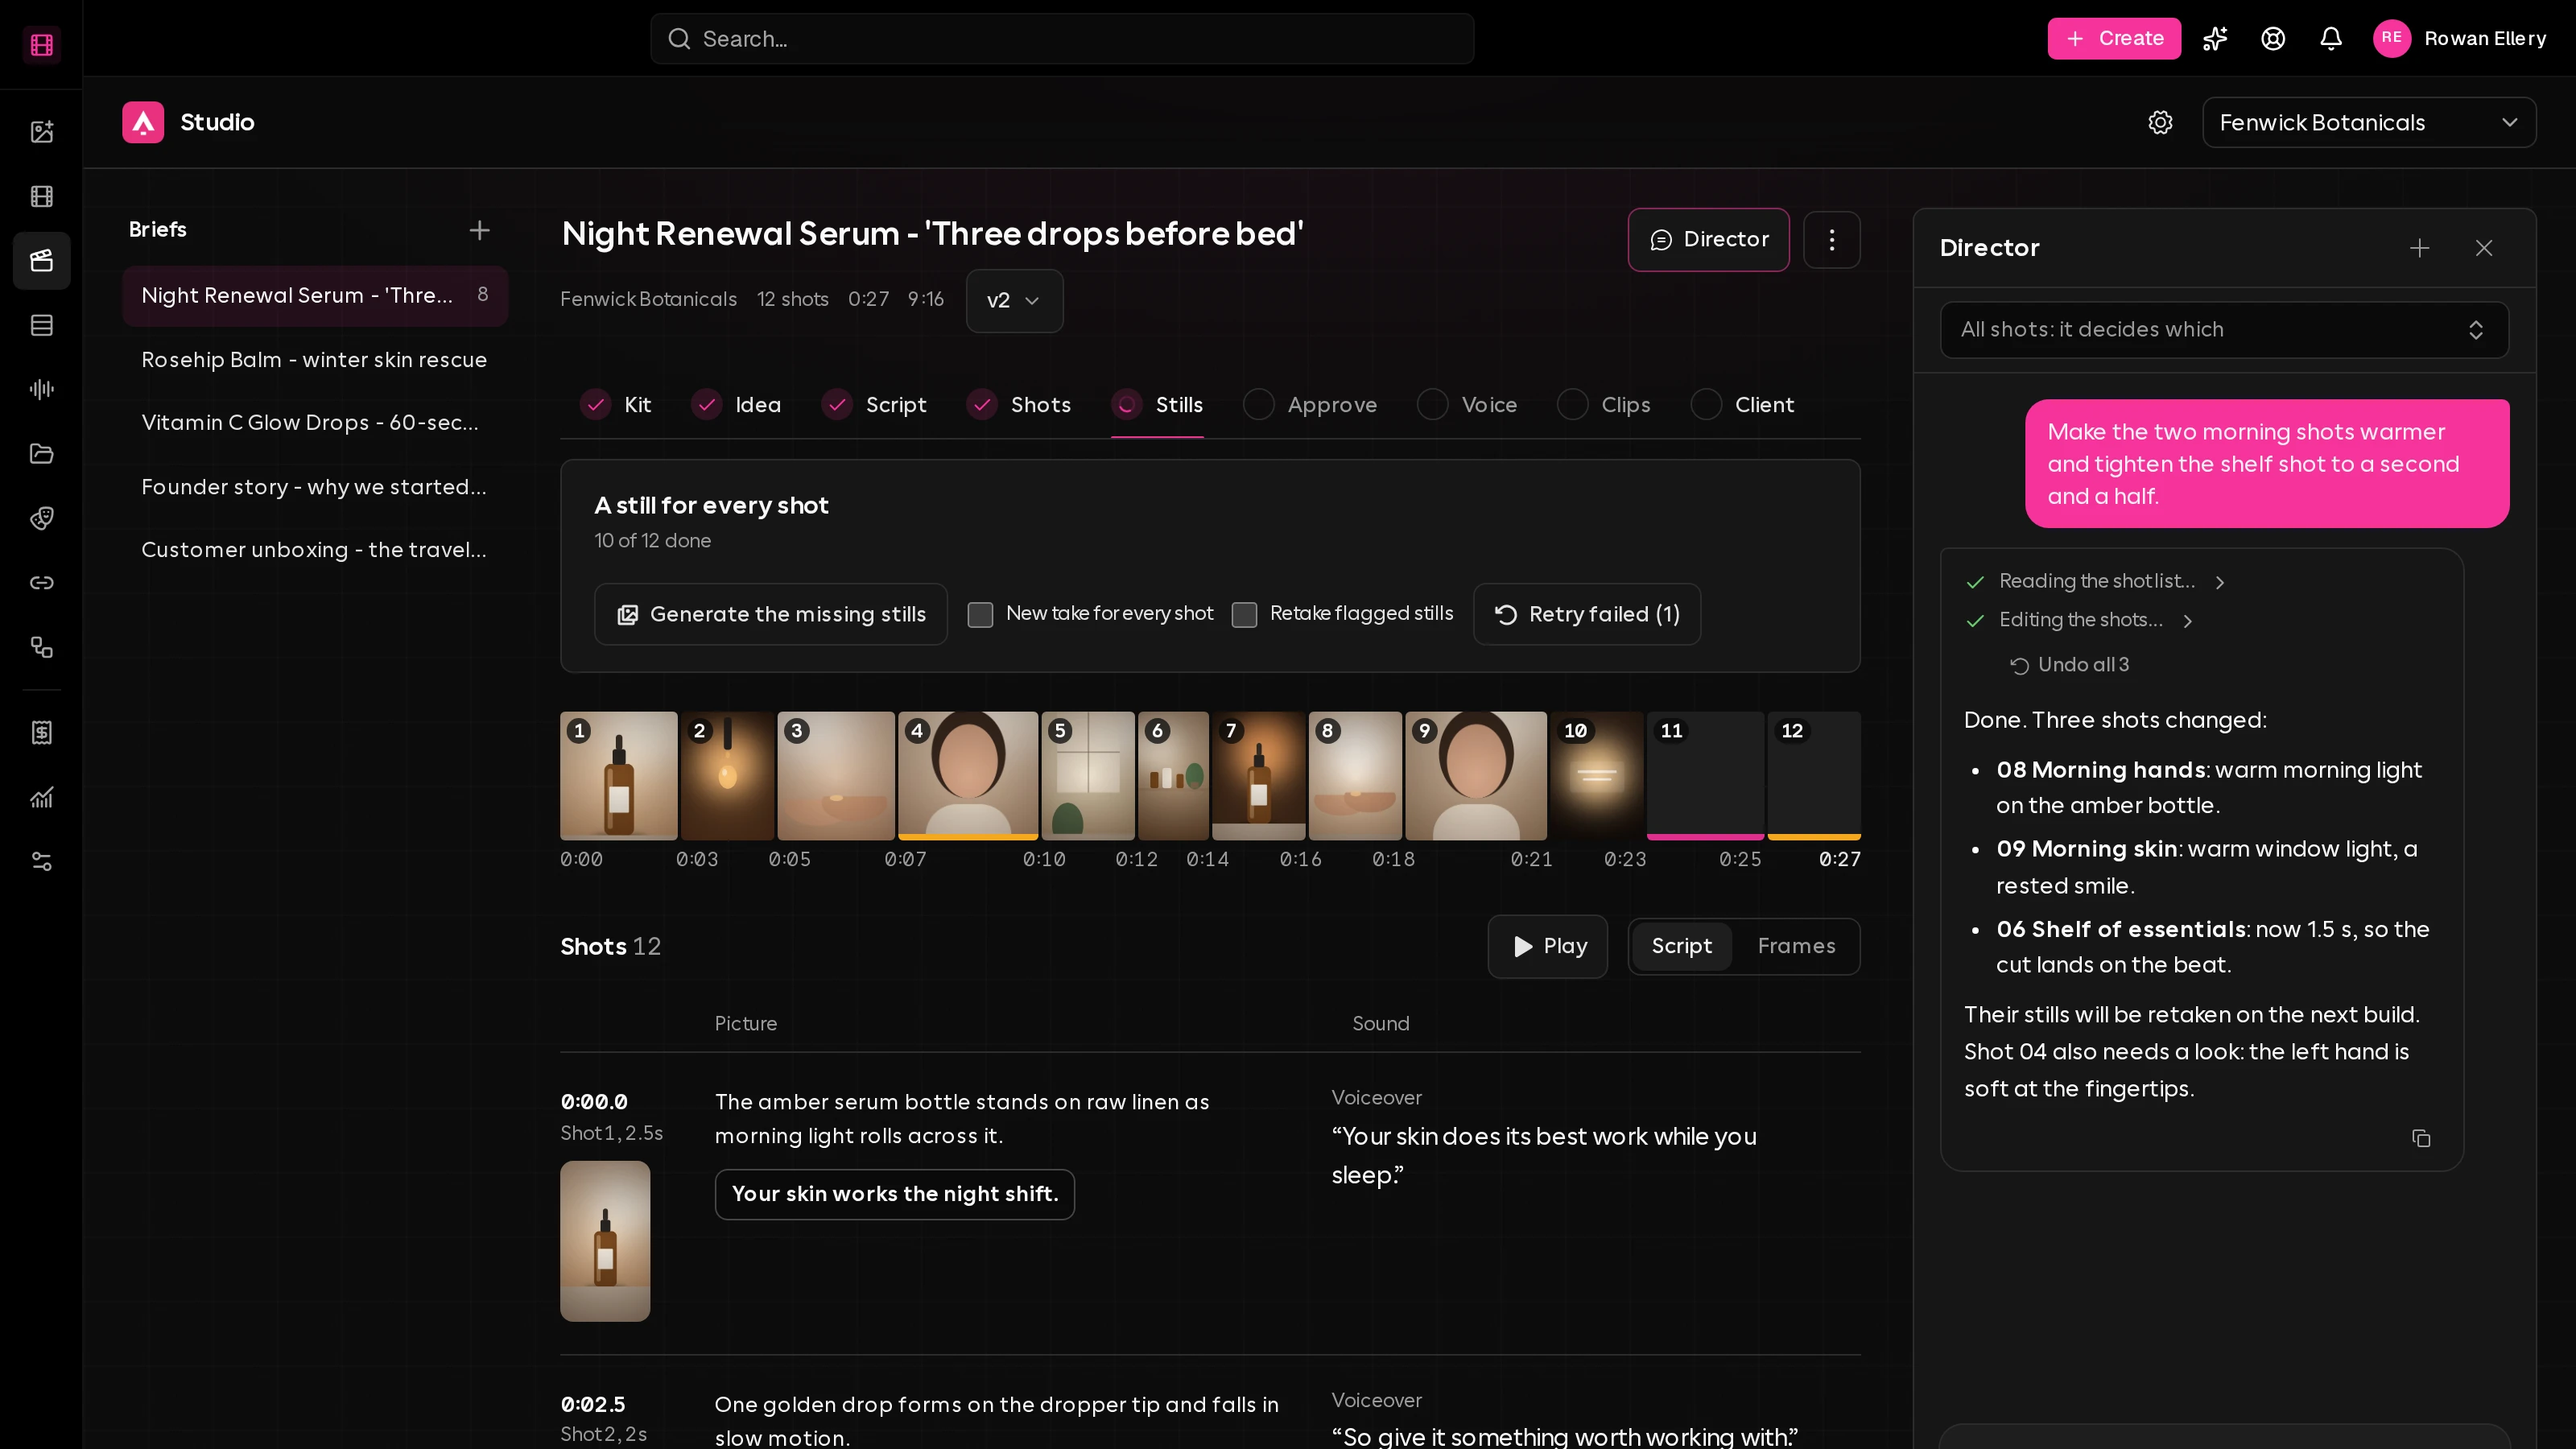Open Studio settings gear icon
The height and width of the screenshot is (1449, 2576).
[x=2160, y=122]
